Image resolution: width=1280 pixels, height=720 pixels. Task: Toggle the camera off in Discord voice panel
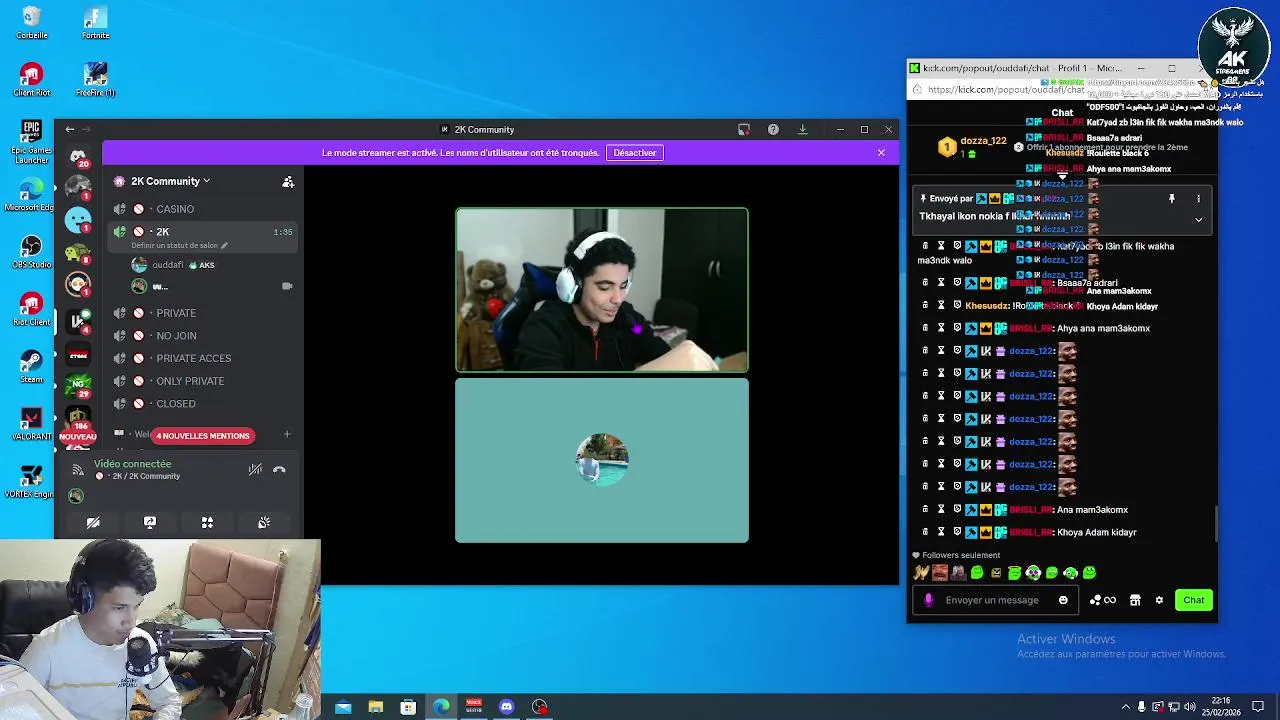[x=93, y=522]
